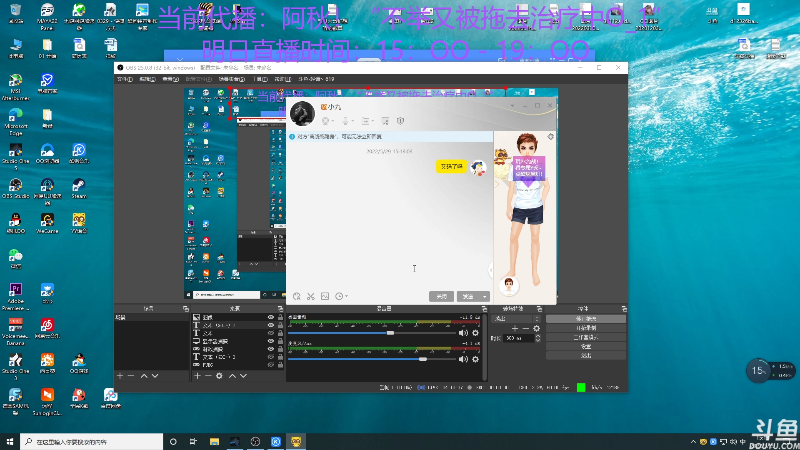This screenshot has height=450, width=800.
Task: Add a scene transition with plus icon
Action: click(515, 328)
